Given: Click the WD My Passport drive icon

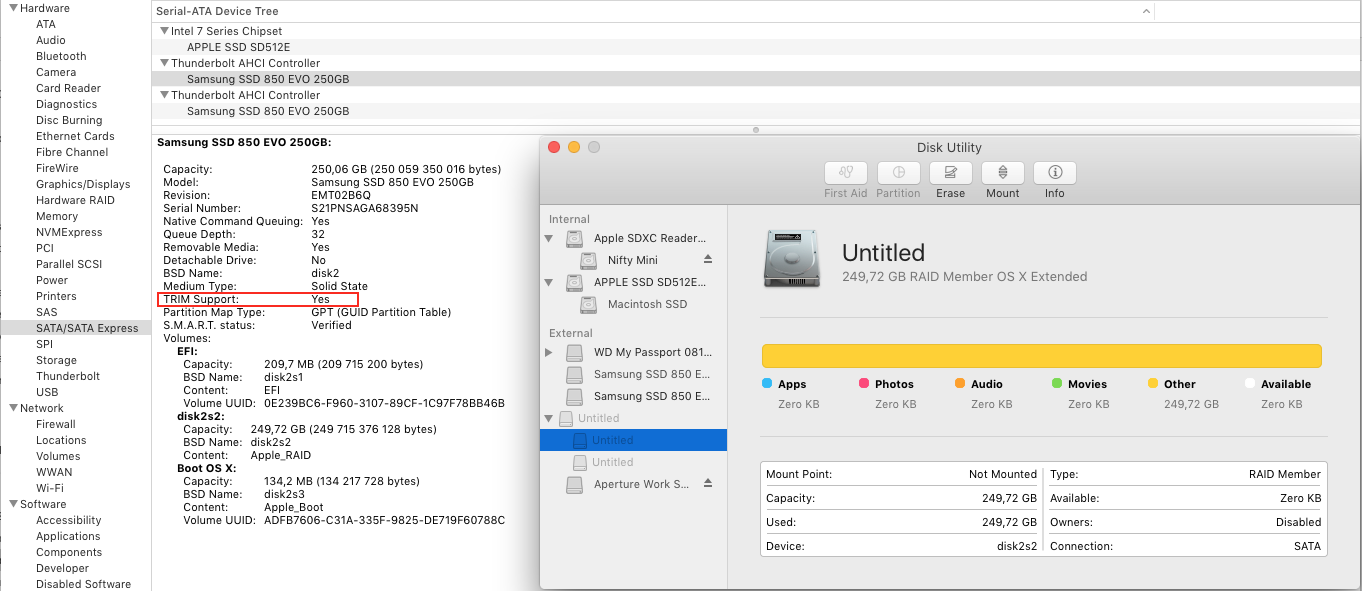Looking at the screenshot, I should (x=574, y=352).
